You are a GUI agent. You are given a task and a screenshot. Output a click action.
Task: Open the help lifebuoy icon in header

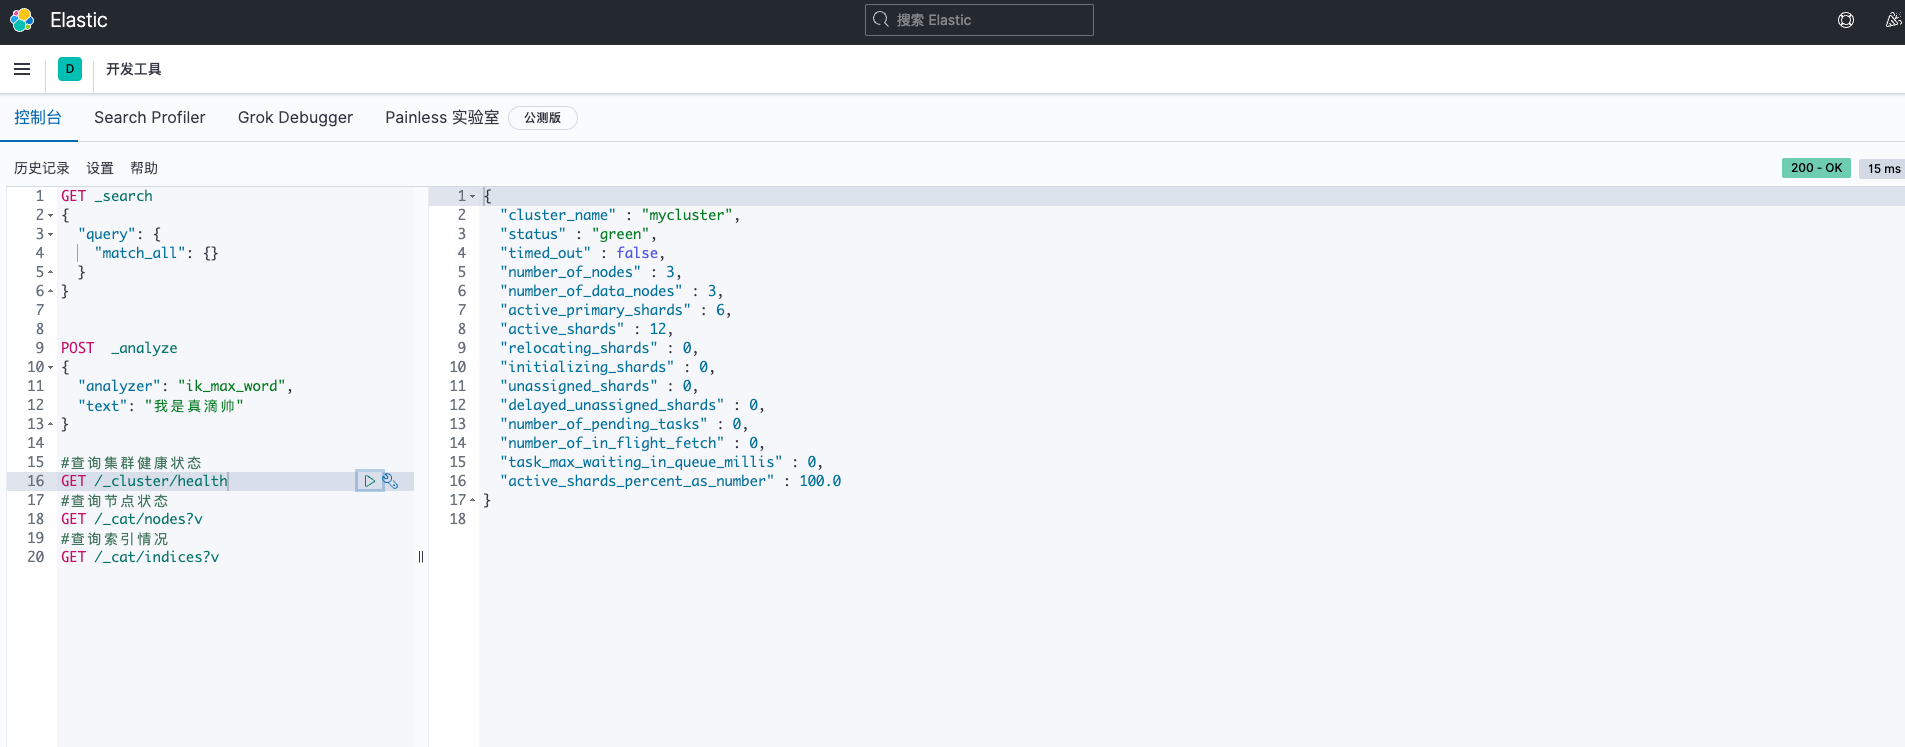(x=1846, y=20)
